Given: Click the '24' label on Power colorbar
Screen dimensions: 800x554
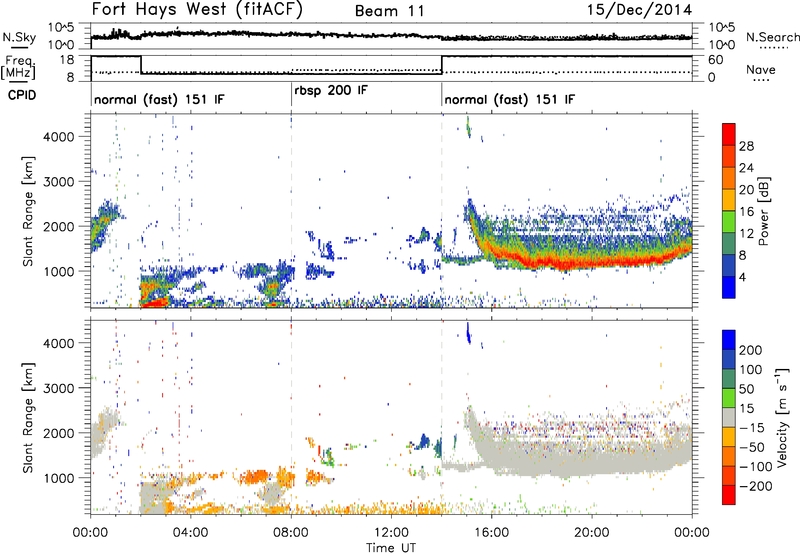Looking at the screenshot, I should [x=746, y=168].
